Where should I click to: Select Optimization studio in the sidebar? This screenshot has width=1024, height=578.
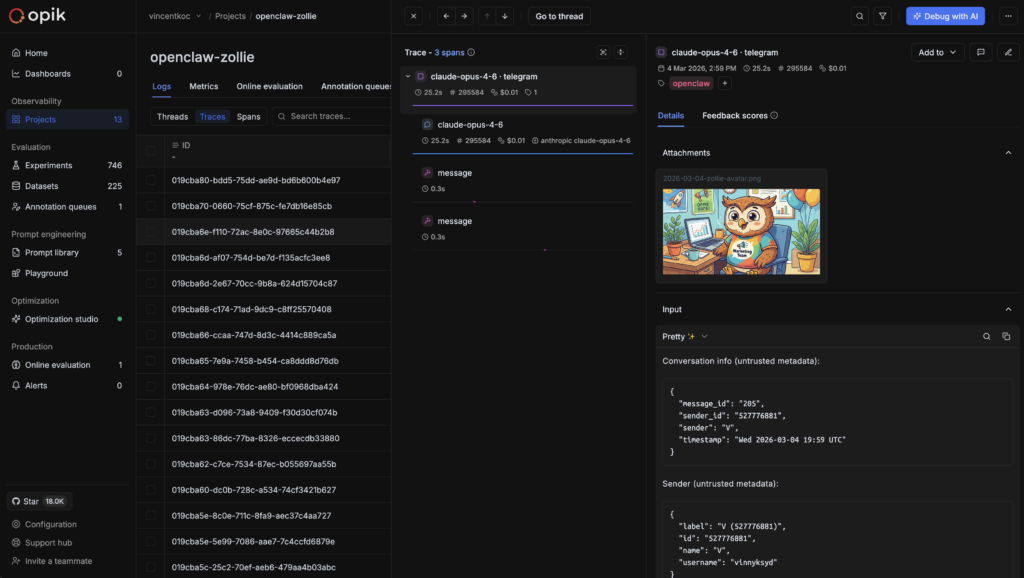pyautogui.click(x=60, y=319)
